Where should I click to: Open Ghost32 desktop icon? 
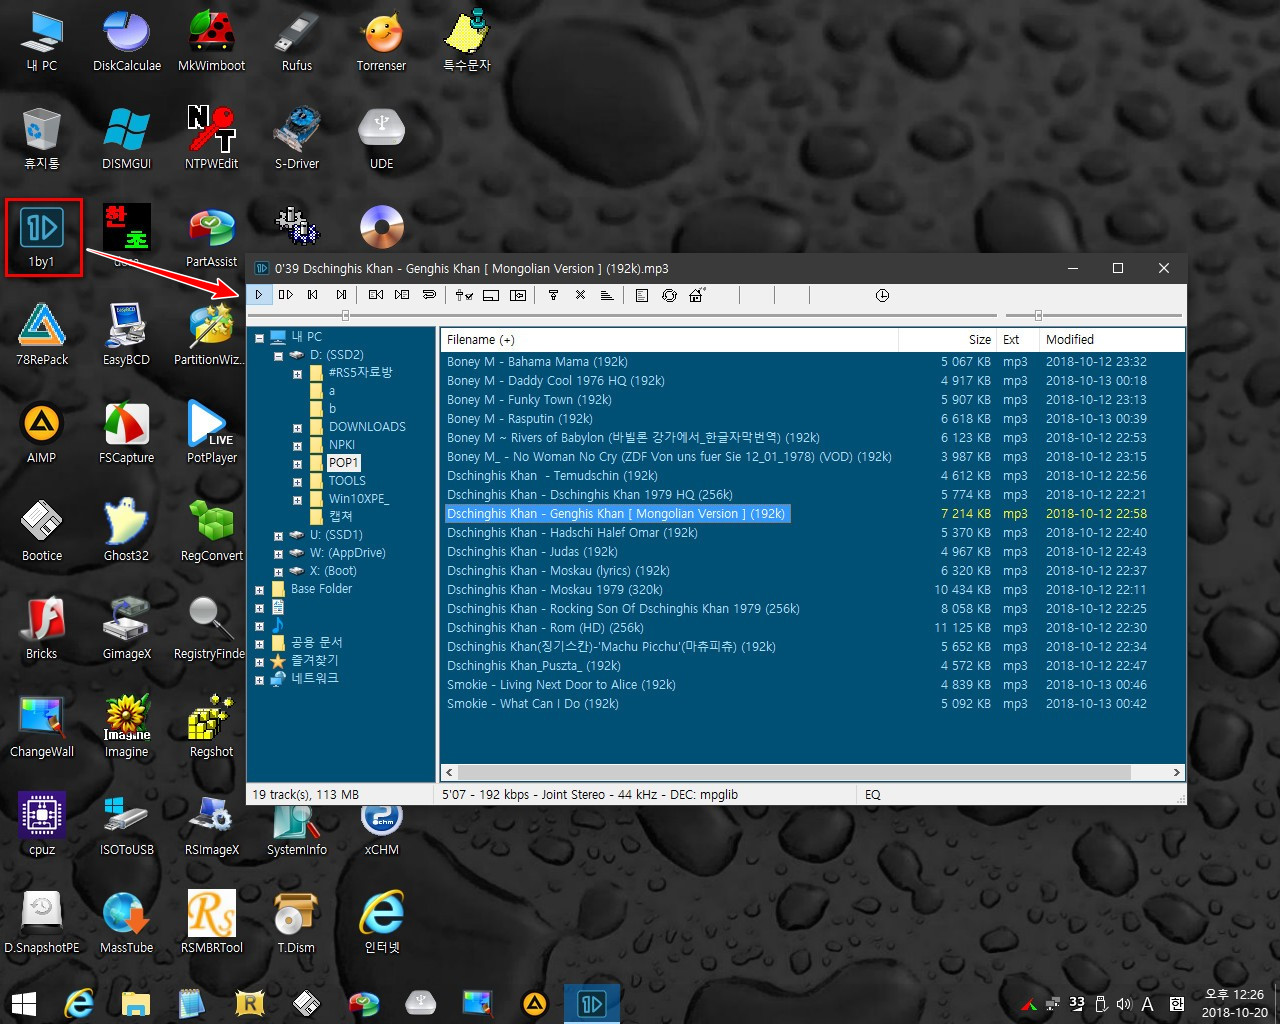point(127,532)
